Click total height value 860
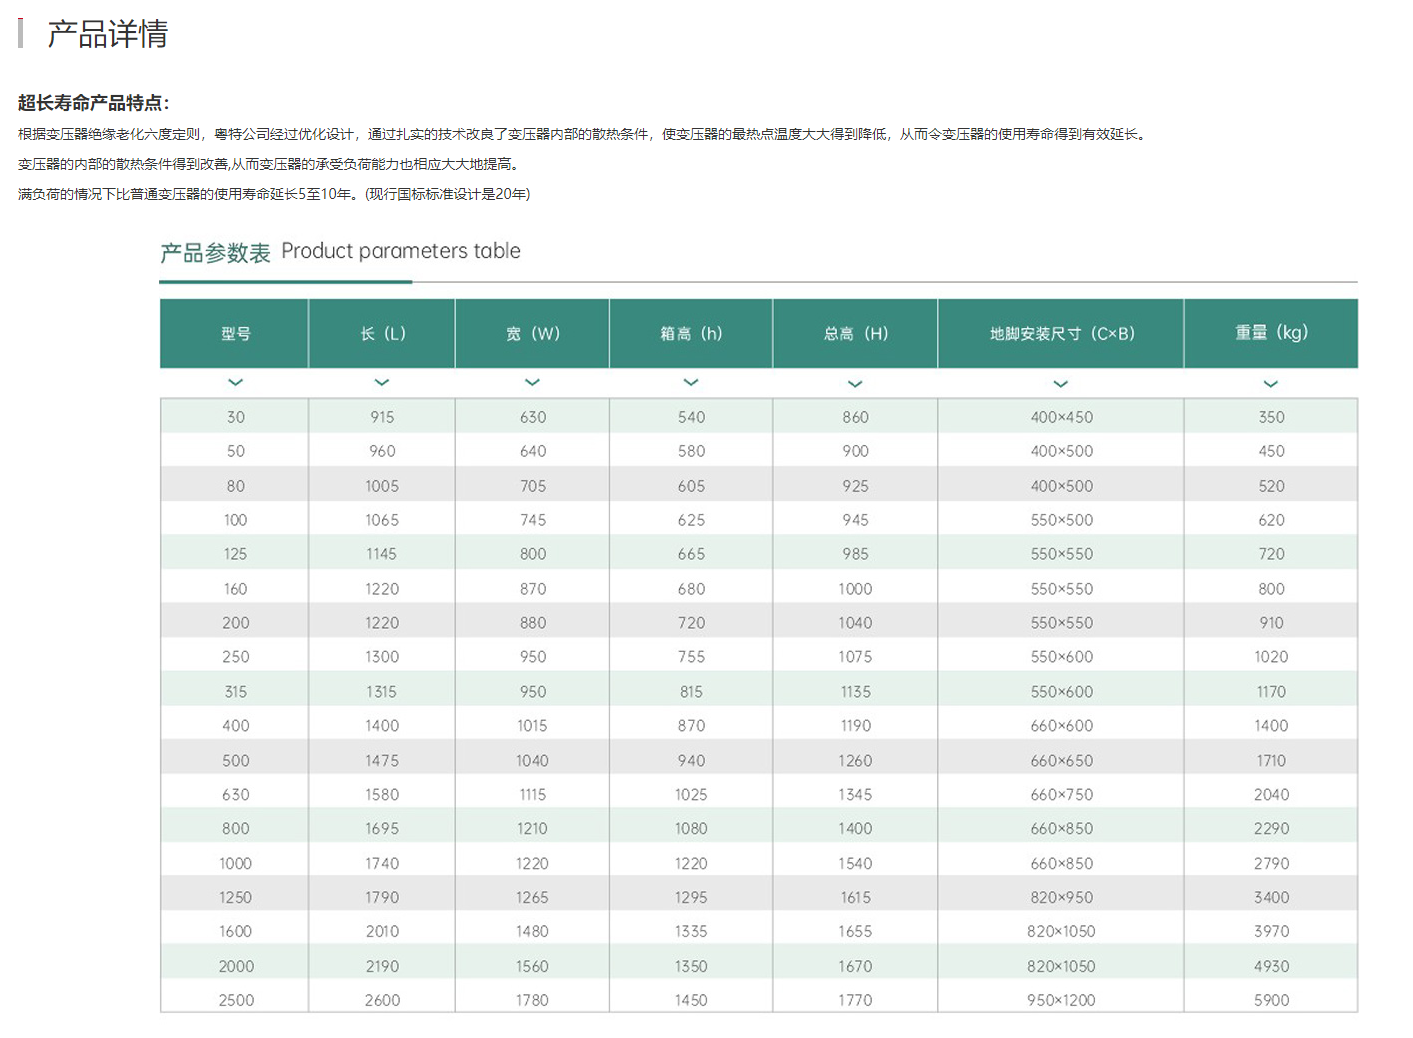 855,417
